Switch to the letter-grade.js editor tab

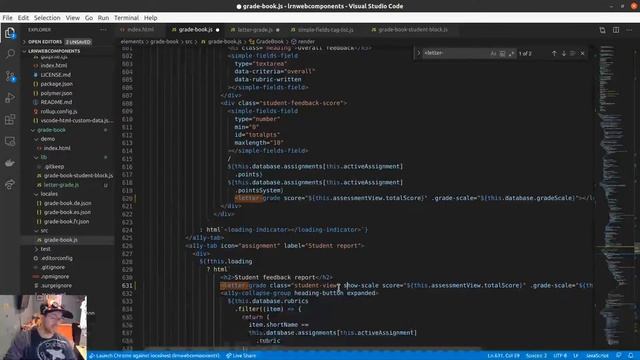coord(255,30)
